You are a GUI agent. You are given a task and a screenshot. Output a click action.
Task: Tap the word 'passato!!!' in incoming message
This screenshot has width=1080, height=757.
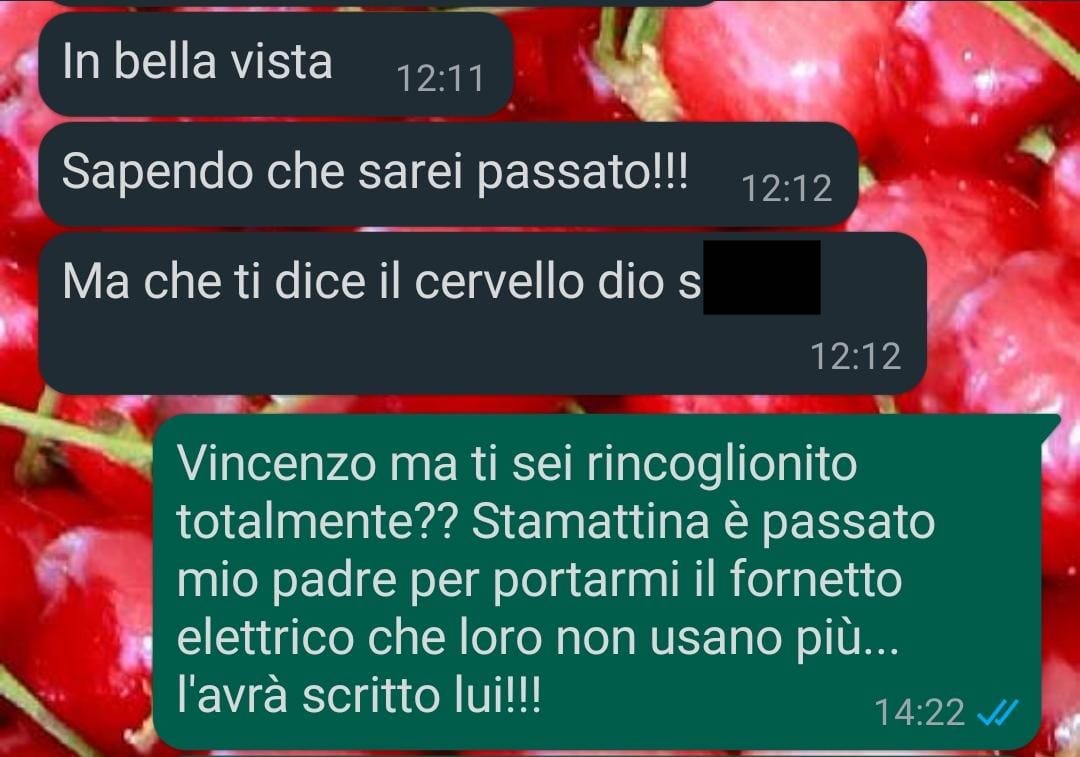click(x=582, y=172)
